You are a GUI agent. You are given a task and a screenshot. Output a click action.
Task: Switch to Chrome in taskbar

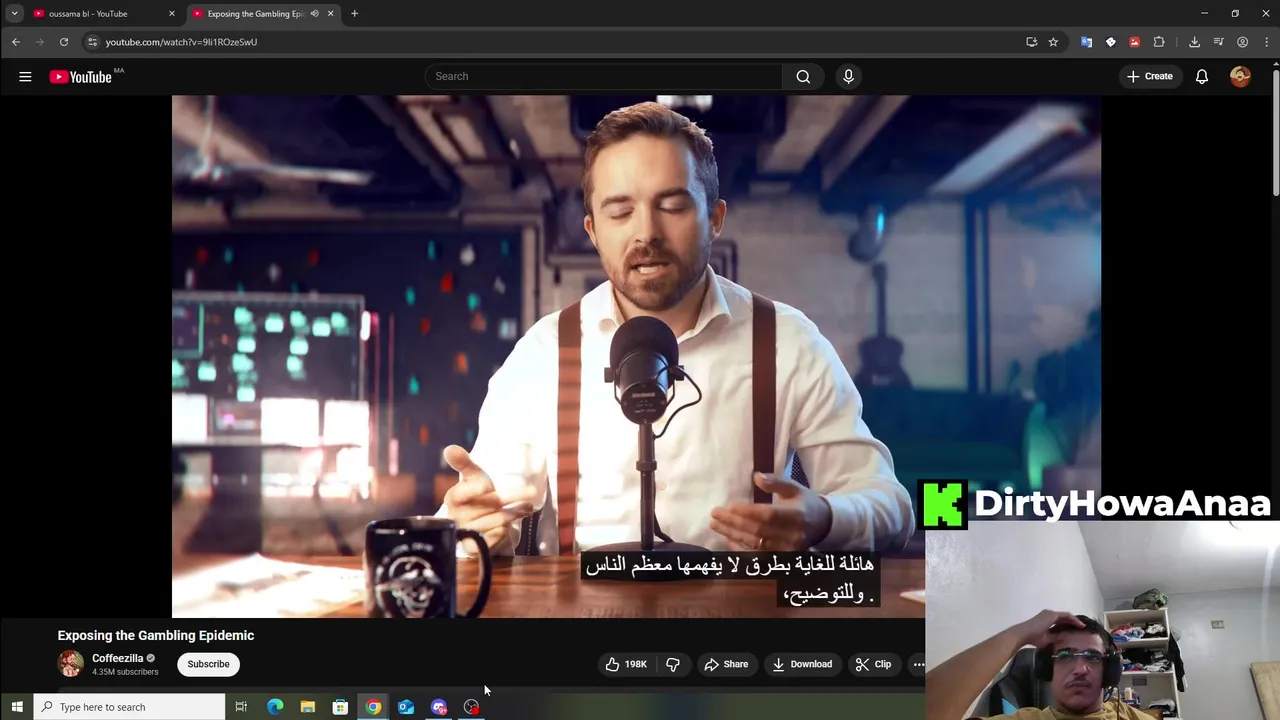pos(373,707)
